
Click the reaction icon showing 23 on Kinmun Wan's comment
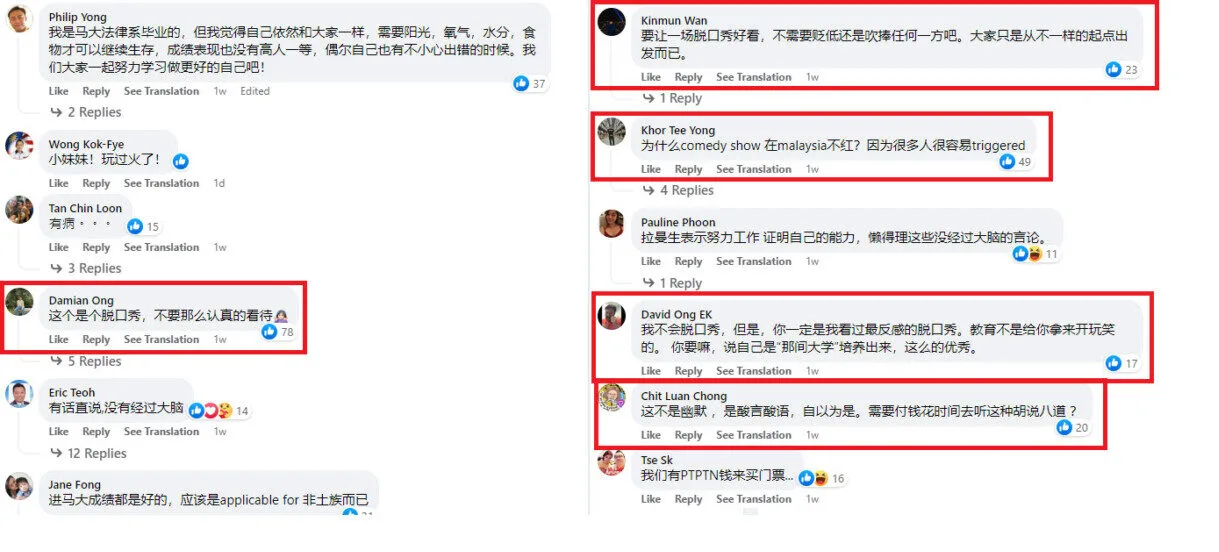[x=1113, y=69]
